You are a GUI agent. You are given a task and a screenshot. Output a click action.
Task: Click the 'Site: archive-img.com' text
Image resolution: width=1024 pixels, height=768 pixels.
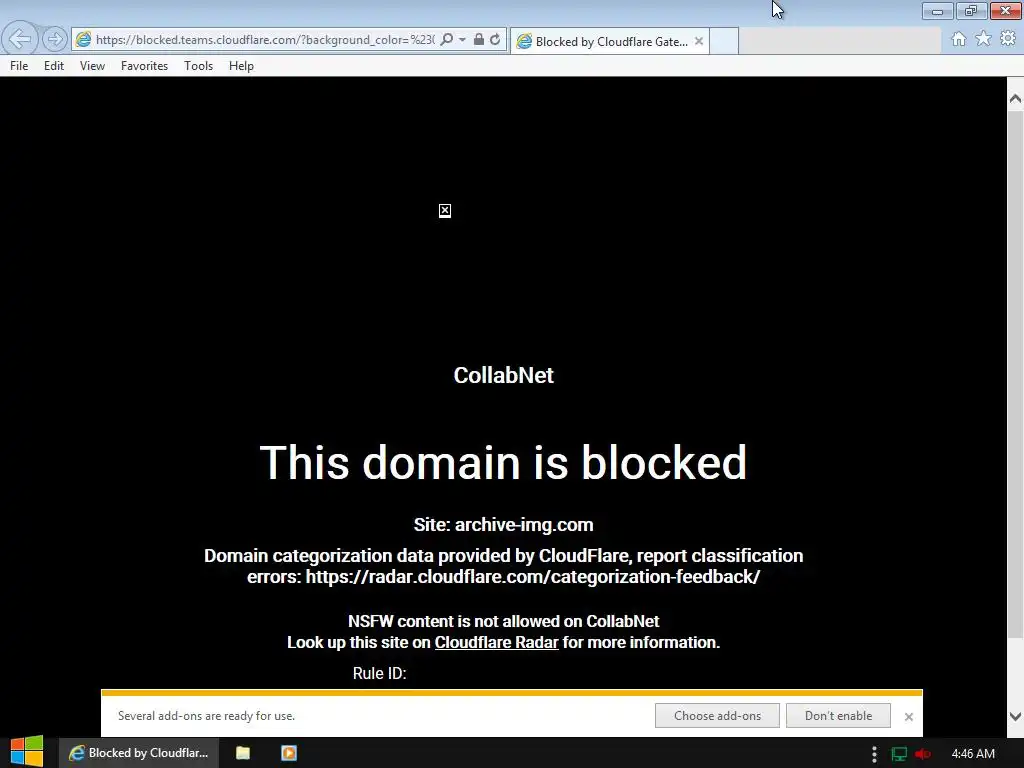(x=504, y=525)
